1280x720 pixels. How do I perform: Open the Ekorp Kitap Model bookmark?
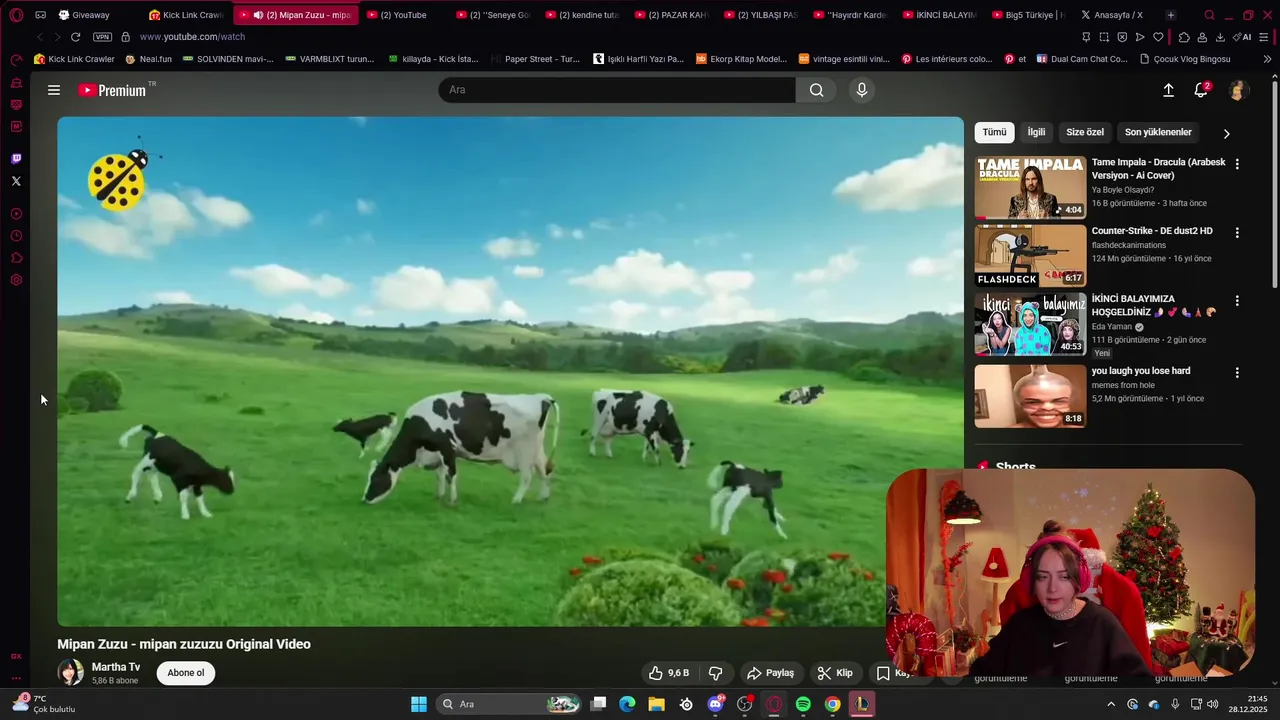(x=742, y=59)
